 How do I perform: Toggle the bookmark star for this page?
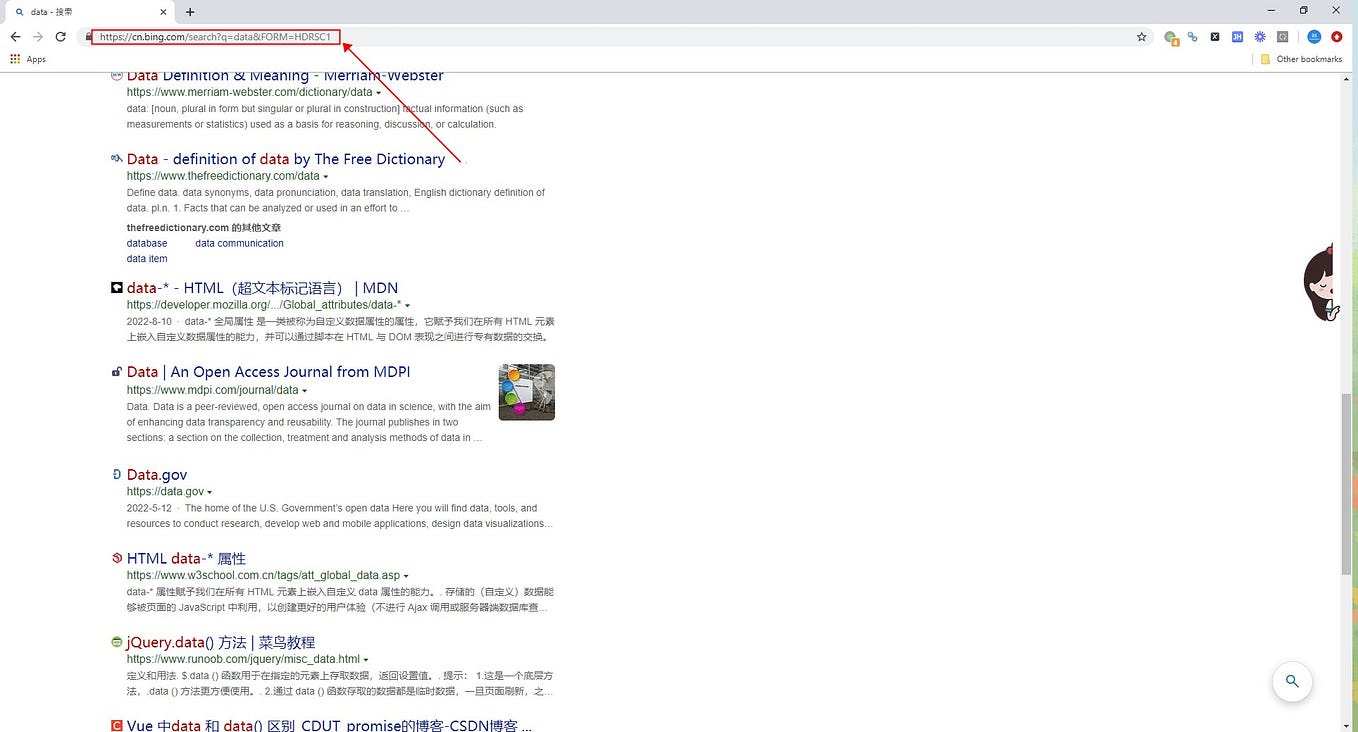[x=1141, y=36]
